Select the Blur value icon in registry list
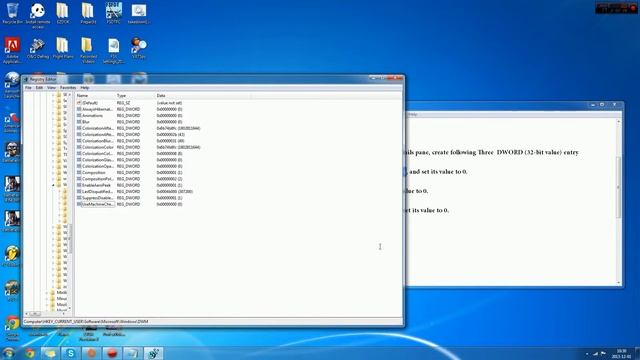640x360 pixels. tap(79, 122)
